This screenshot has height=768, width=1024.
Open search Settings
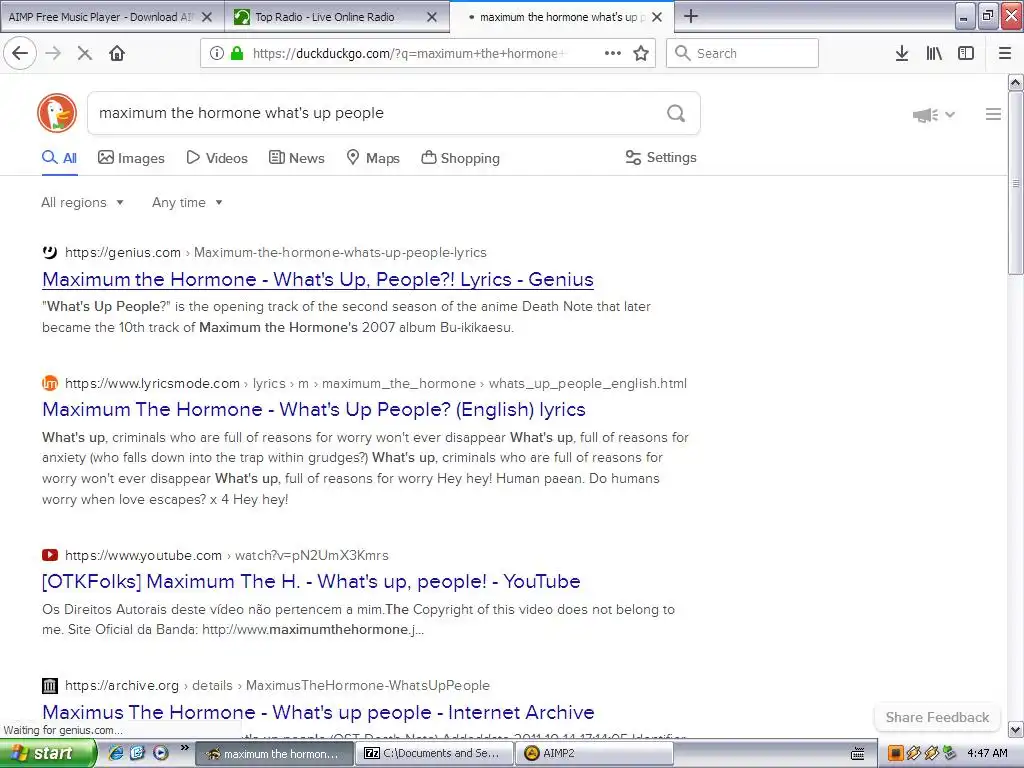661,157
